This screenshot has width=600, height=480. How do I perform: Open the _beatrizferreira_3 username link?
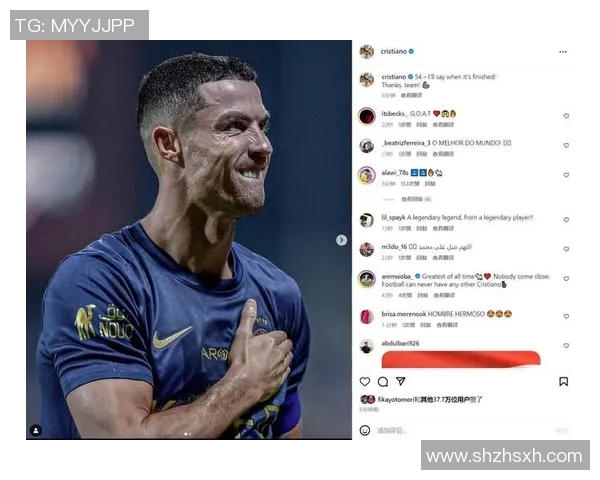406,143
